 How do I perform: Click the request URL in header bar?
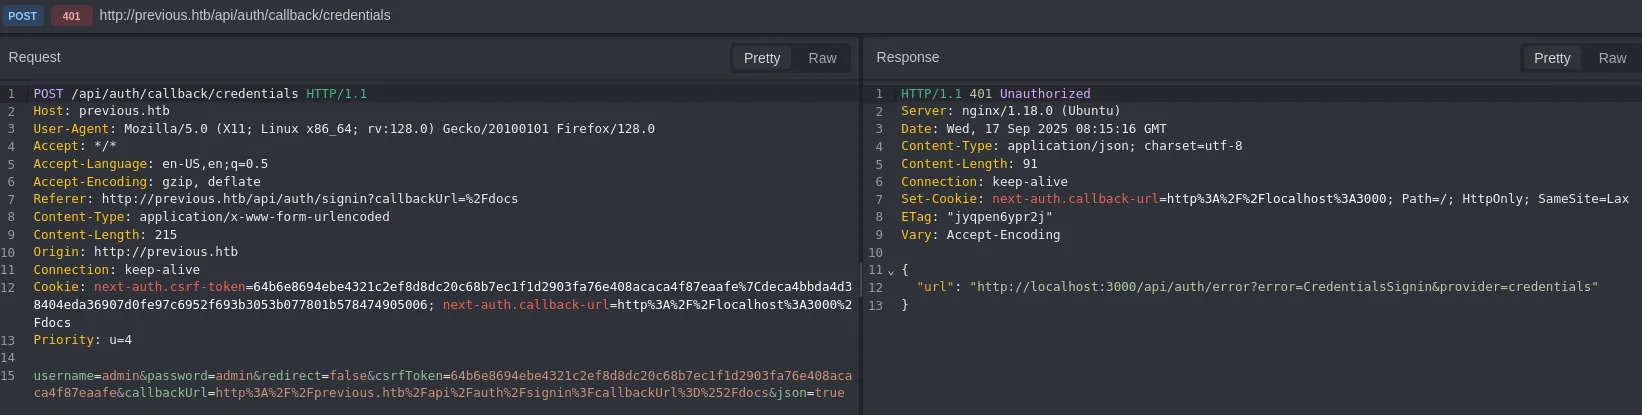245,15
